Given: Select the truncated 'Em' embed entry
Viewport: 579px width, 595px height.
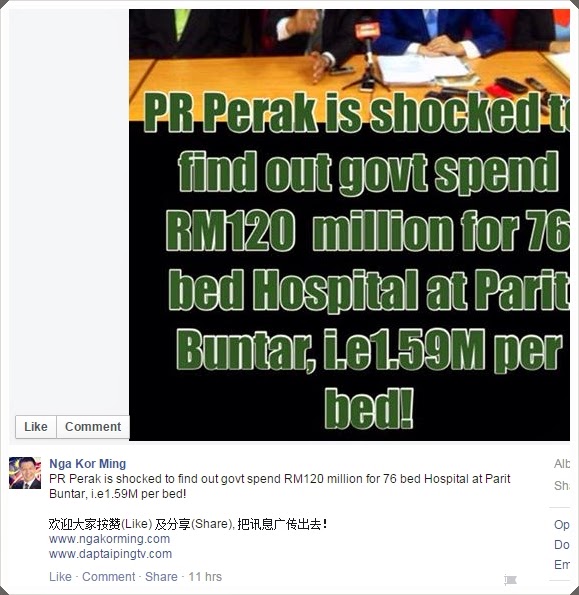Looking at the screenshot, I should pos(562,565).
